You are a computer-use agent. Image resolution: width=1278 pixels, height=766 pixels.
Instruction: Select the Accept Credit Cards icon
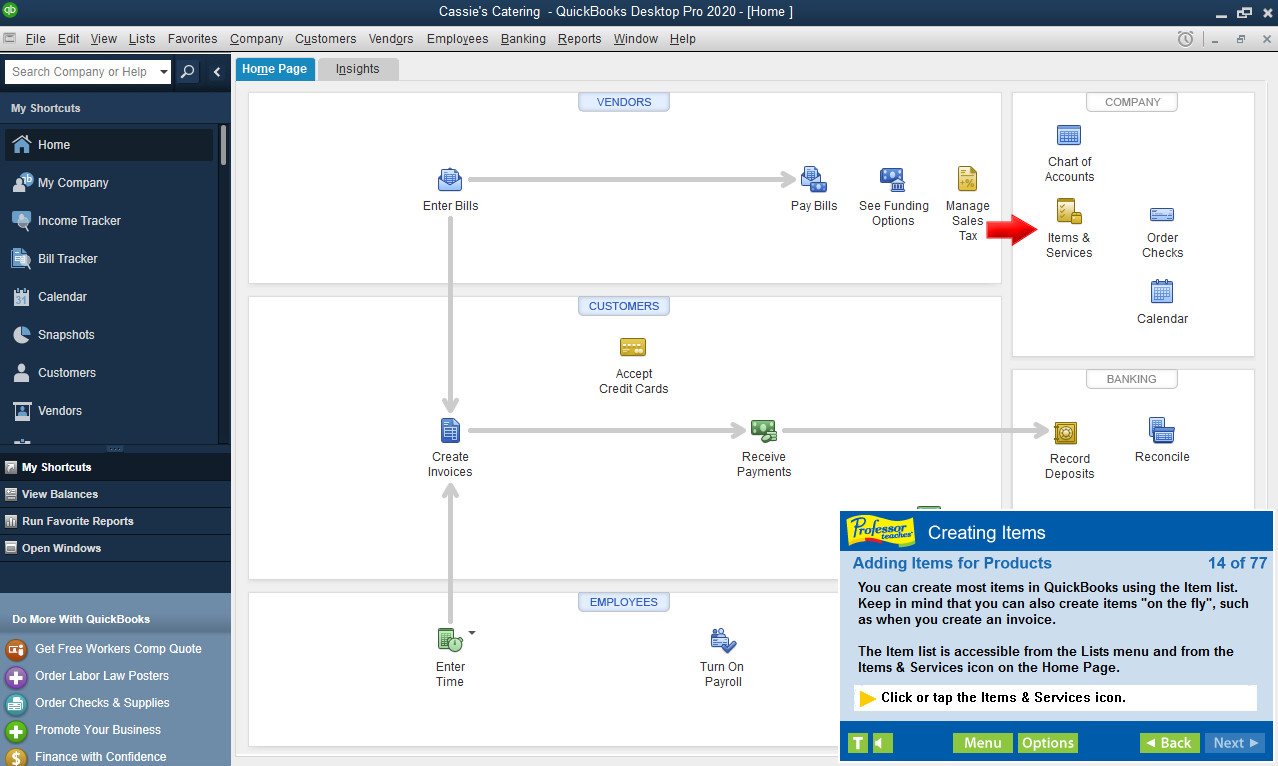coord(633,348)
